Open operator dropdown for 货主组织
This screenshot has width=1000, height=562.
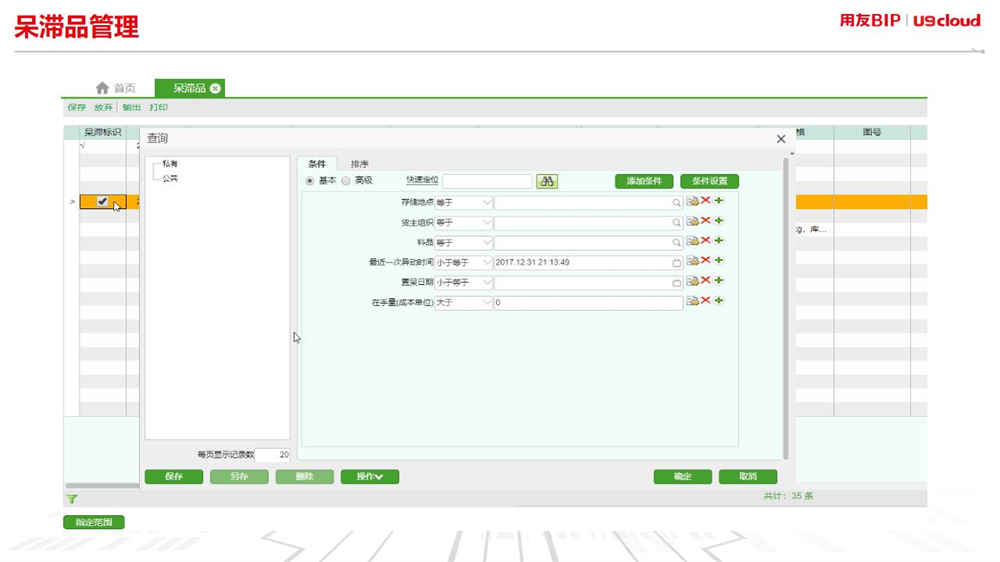[x=487, y=223]
